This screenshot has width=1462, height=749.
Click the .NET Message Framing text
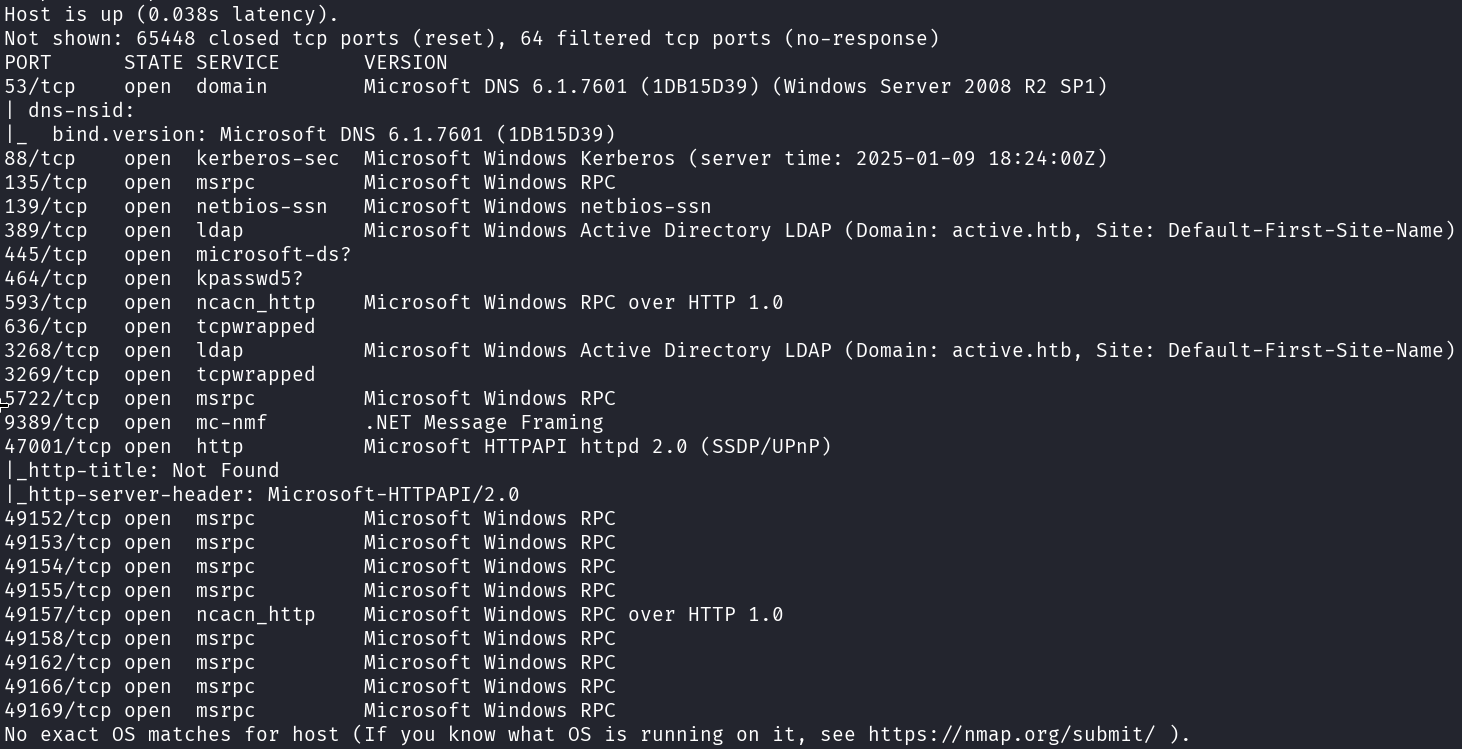(x=483, y=422)
